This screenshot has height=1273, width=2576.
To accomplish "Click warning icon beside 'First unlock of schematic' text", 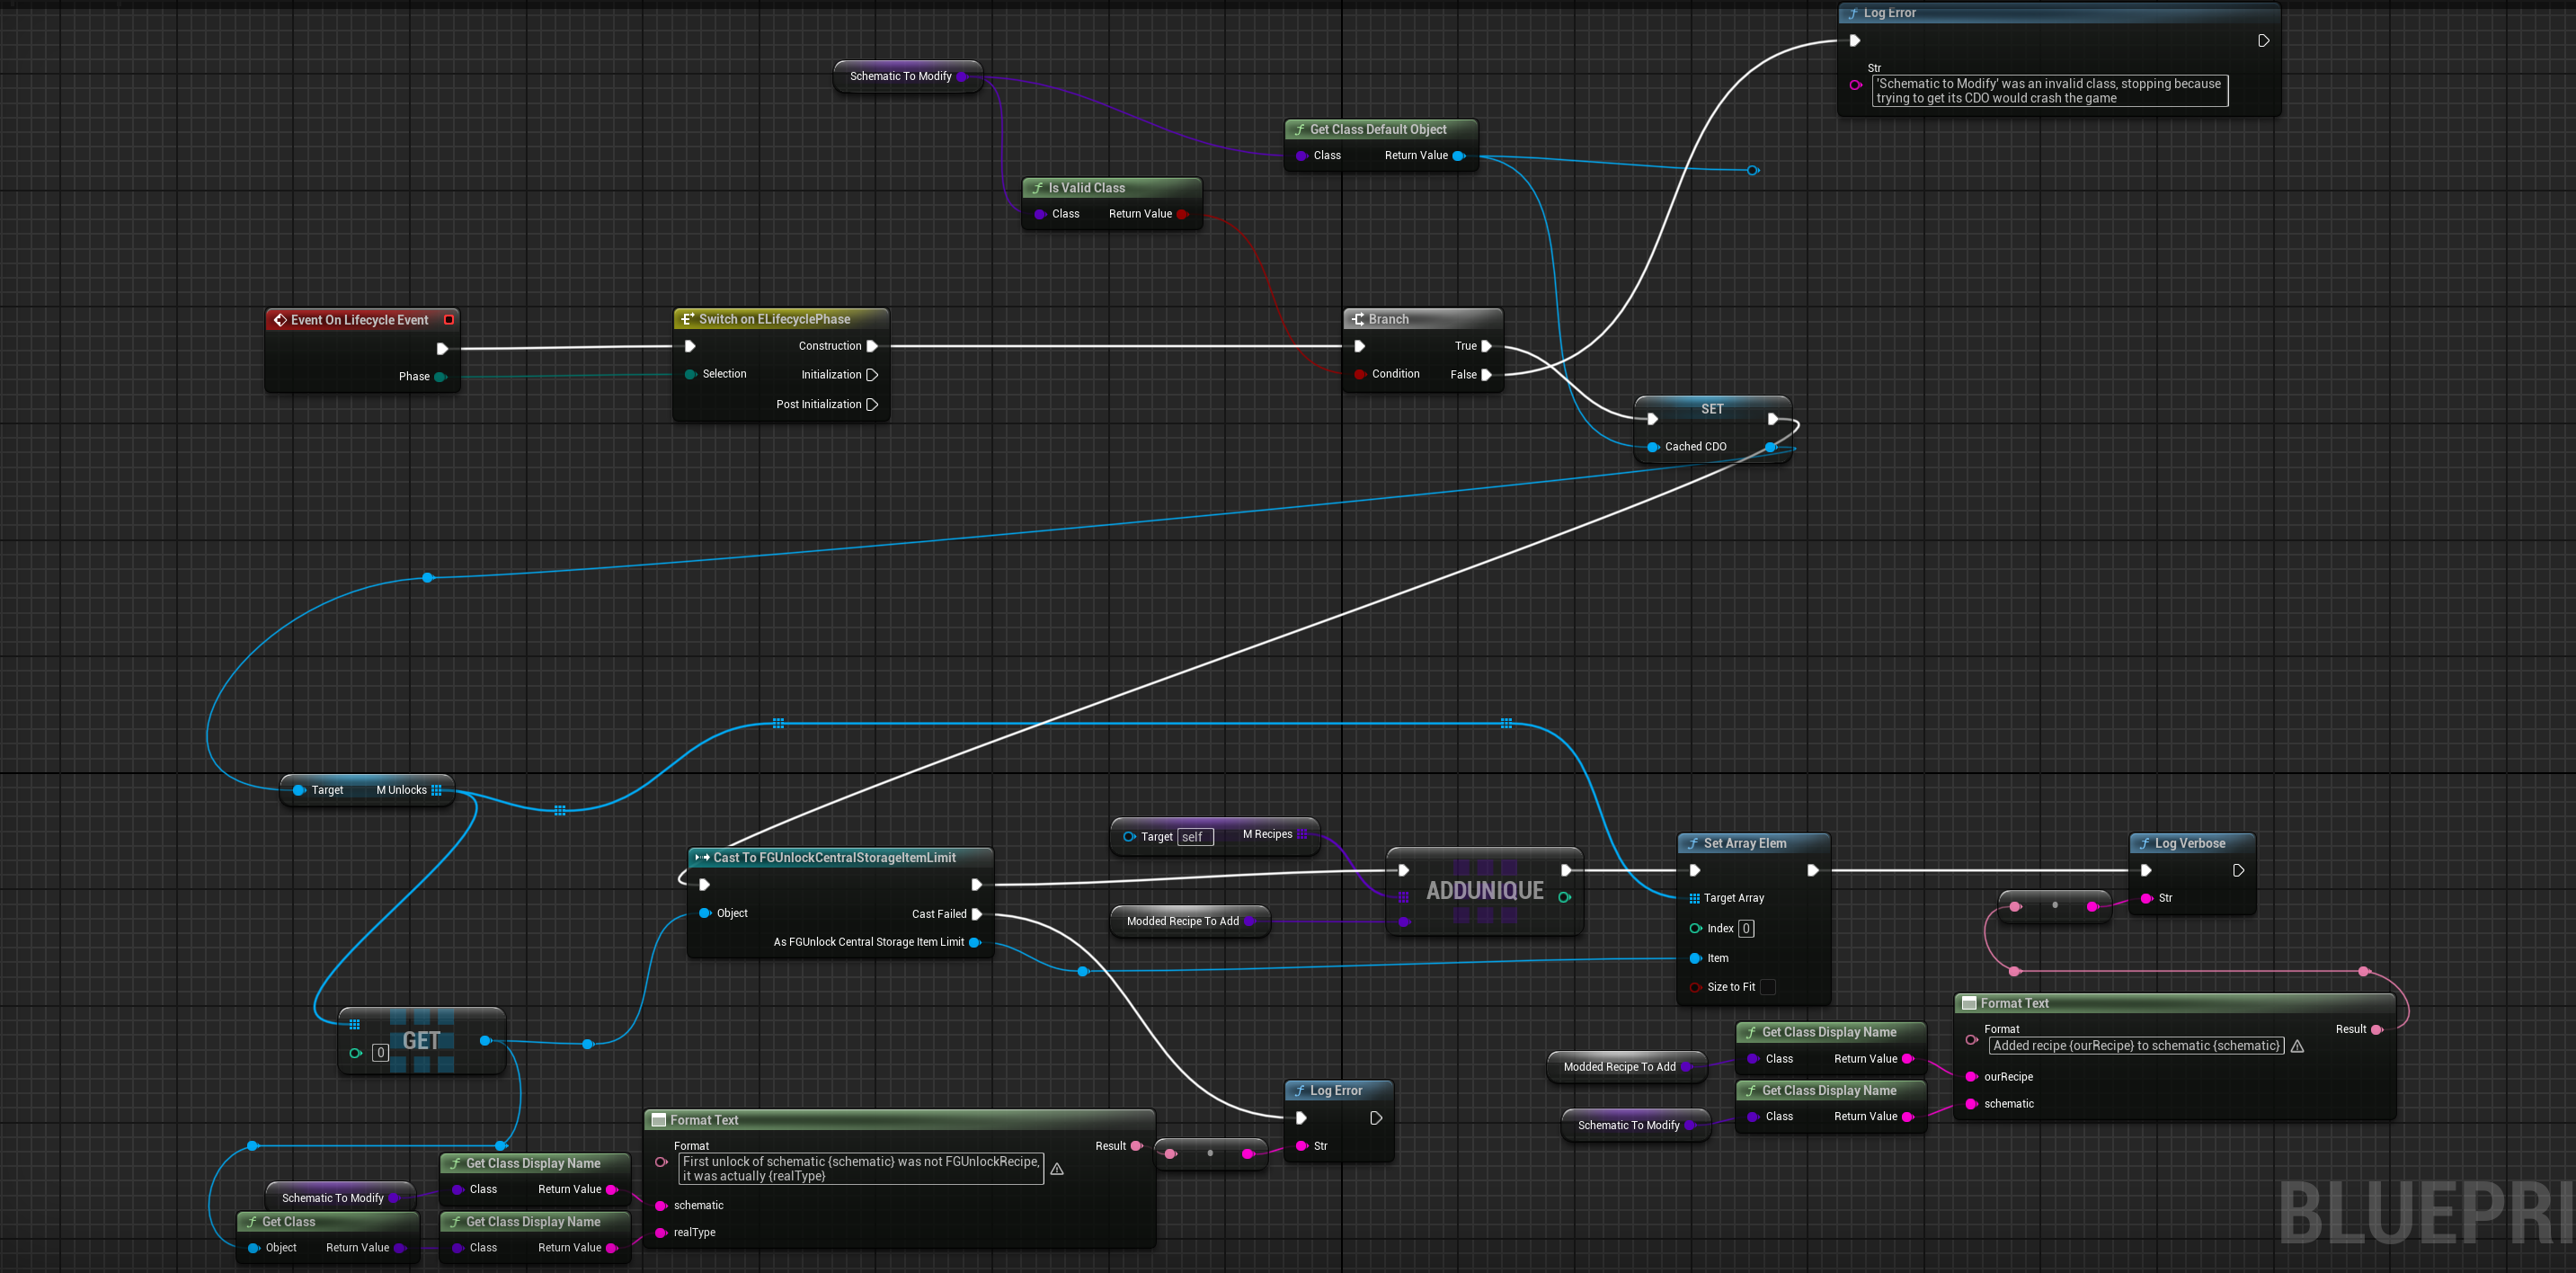I will [x=1057, y=1169].
